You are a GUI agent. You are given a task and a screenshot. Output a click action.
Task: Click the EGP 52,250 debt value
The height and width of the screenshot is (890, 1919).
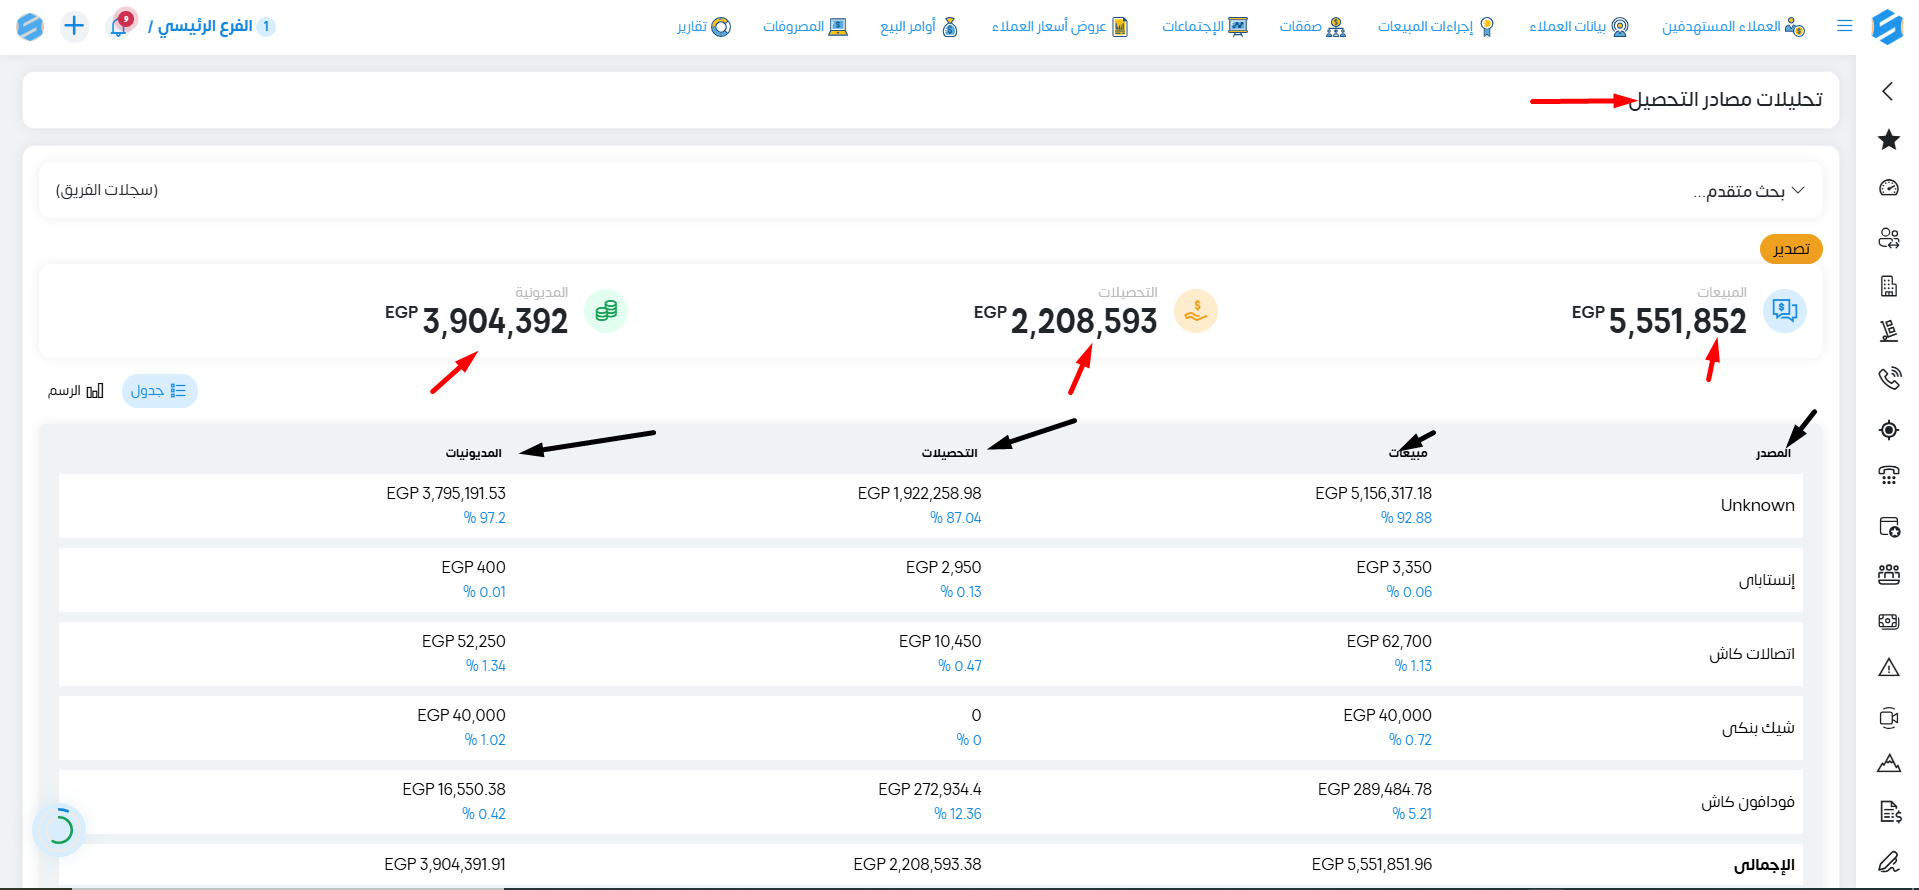tap(463, 642)
